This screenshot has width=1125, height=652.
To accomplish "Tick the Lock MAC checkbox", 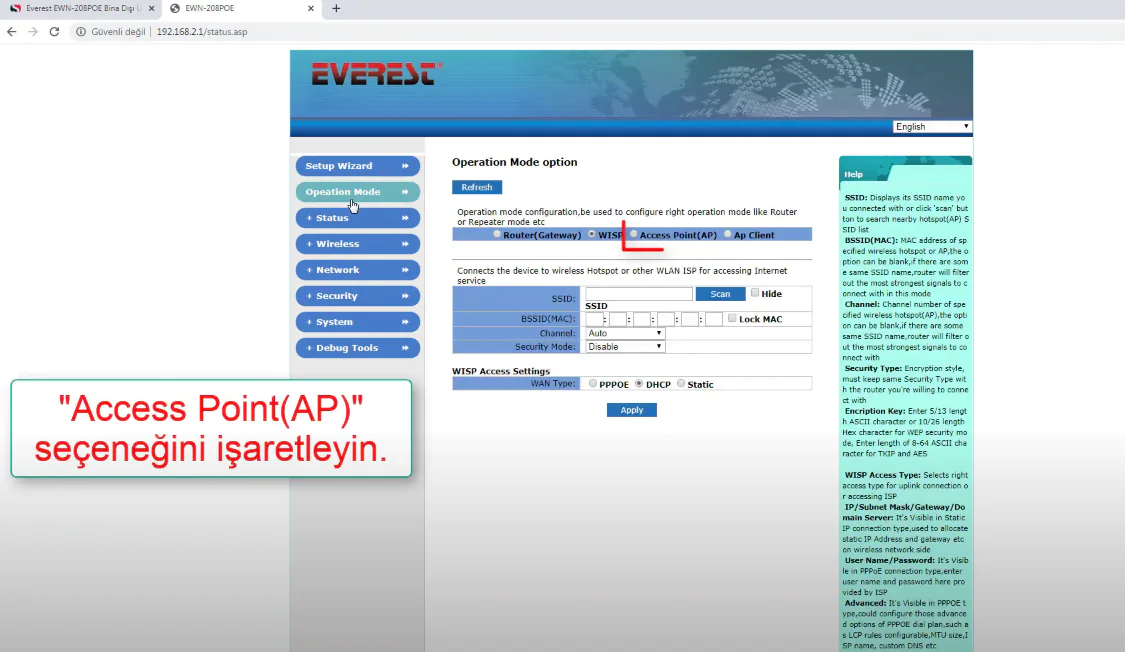I will (x=732, y=318).
